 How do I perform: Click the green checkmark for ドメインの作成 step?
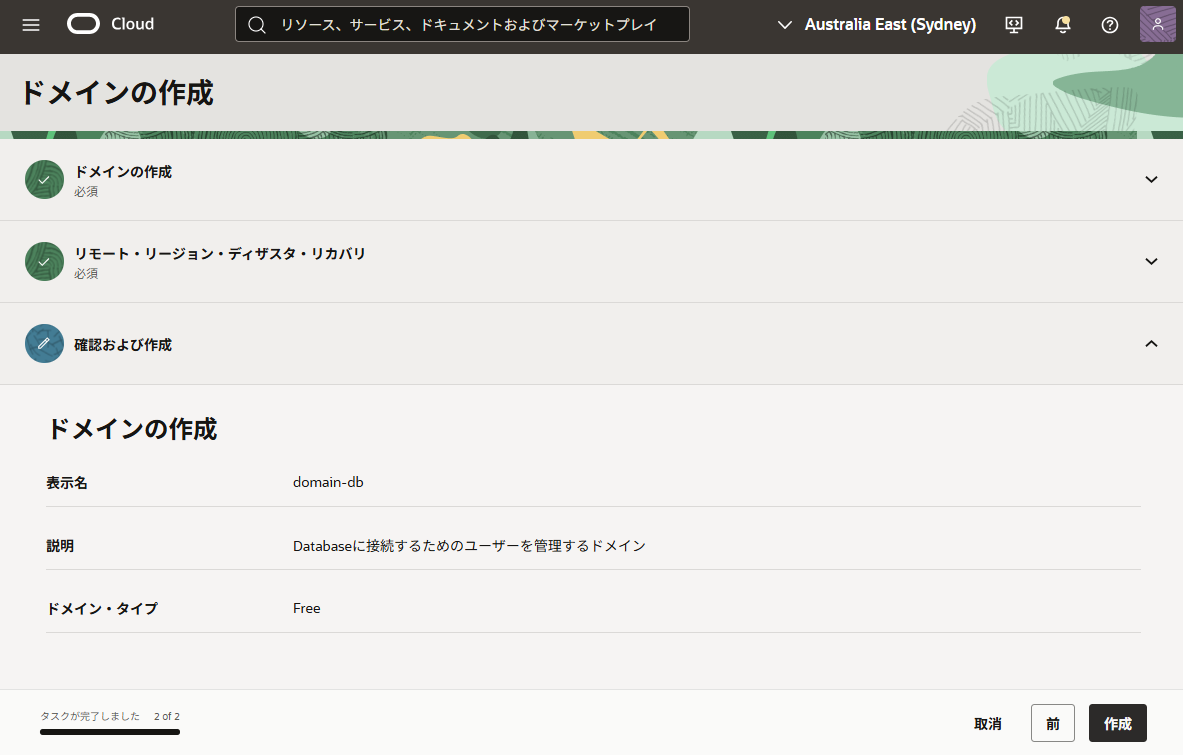pyautogui.click(x=44, y=180)
